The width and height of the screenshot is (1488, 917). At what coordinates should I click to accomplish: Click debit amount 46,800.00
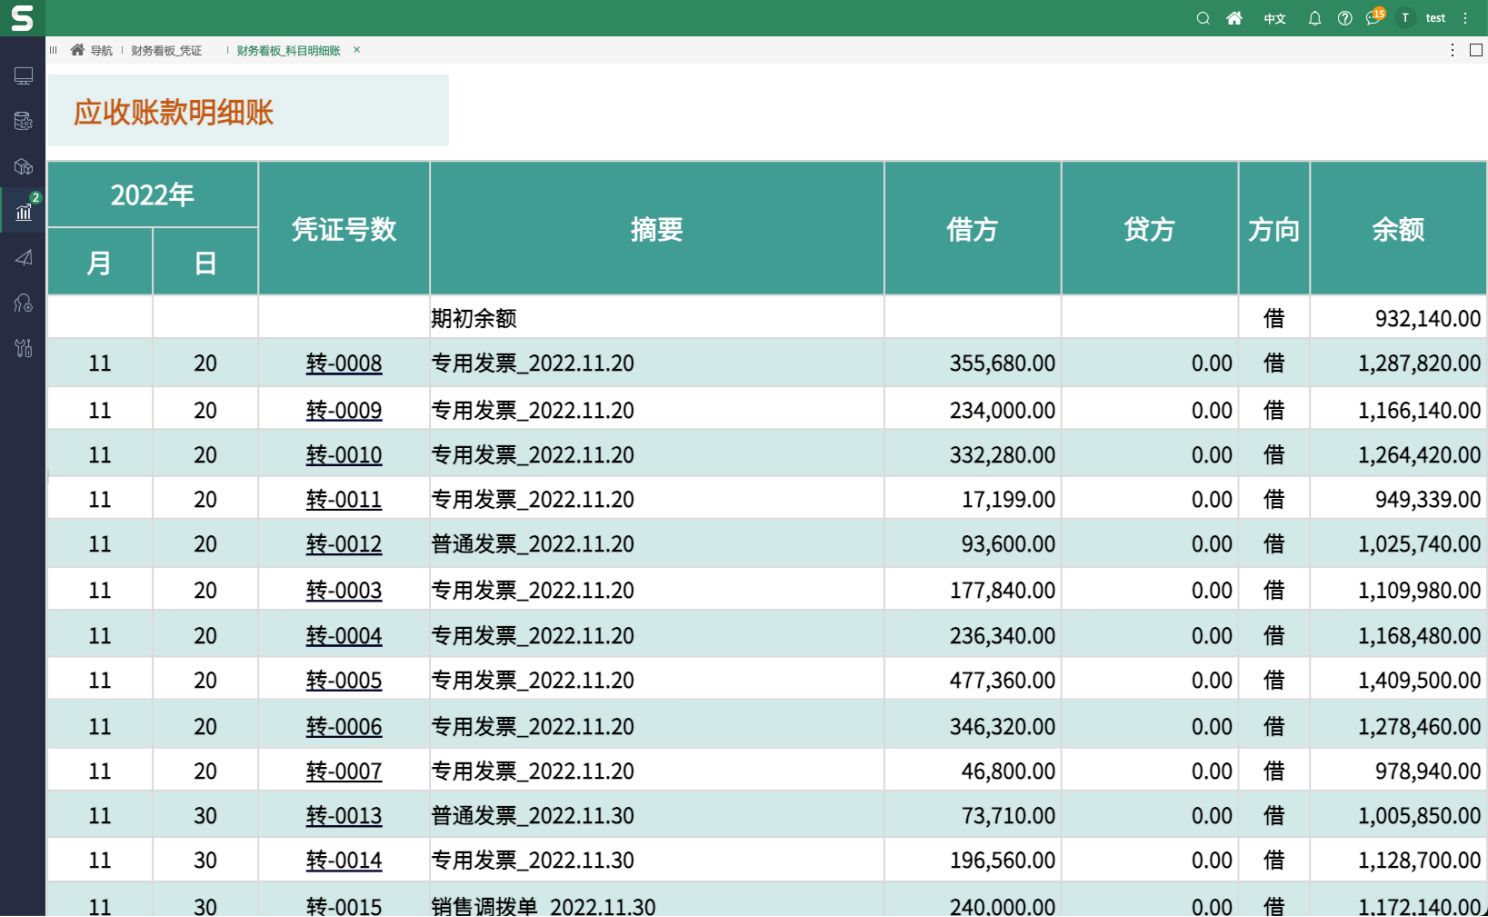tap(1009, 772)
